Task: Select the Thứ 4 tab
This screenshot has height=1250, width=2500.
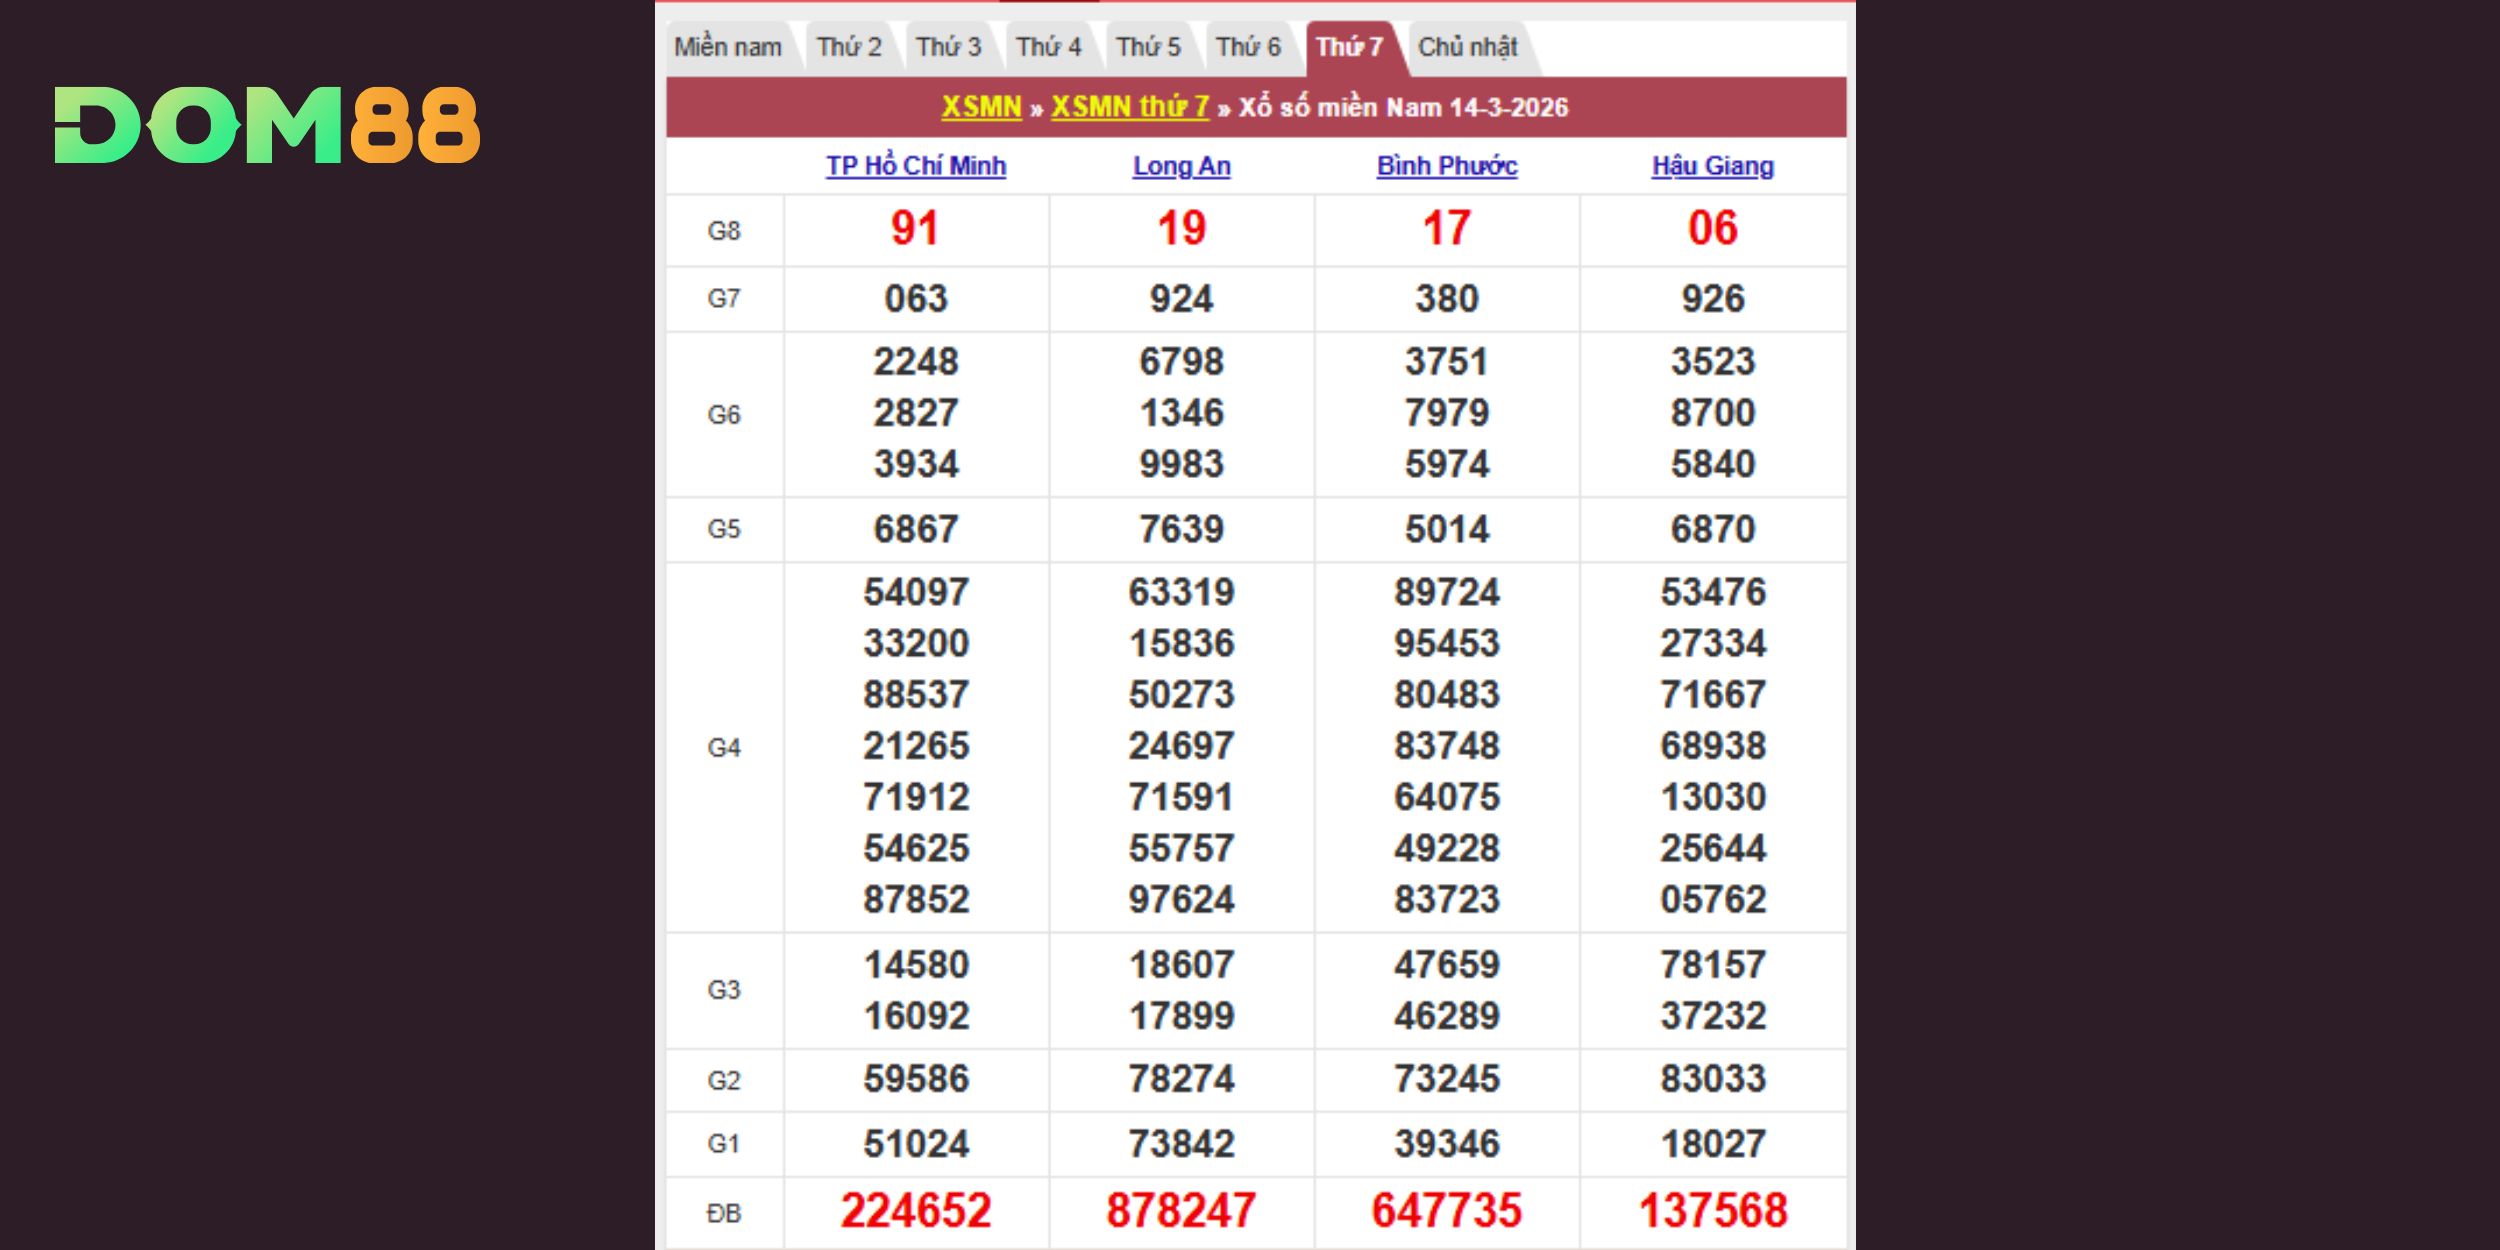Action: 1048,47
